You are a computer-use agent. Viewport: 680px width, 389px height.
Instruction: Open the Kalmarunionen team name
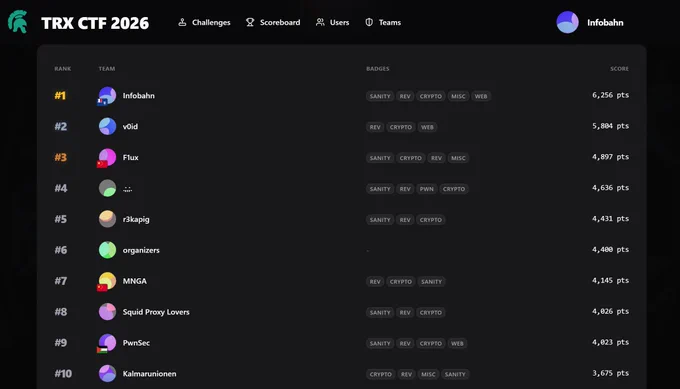click(149, 373)
